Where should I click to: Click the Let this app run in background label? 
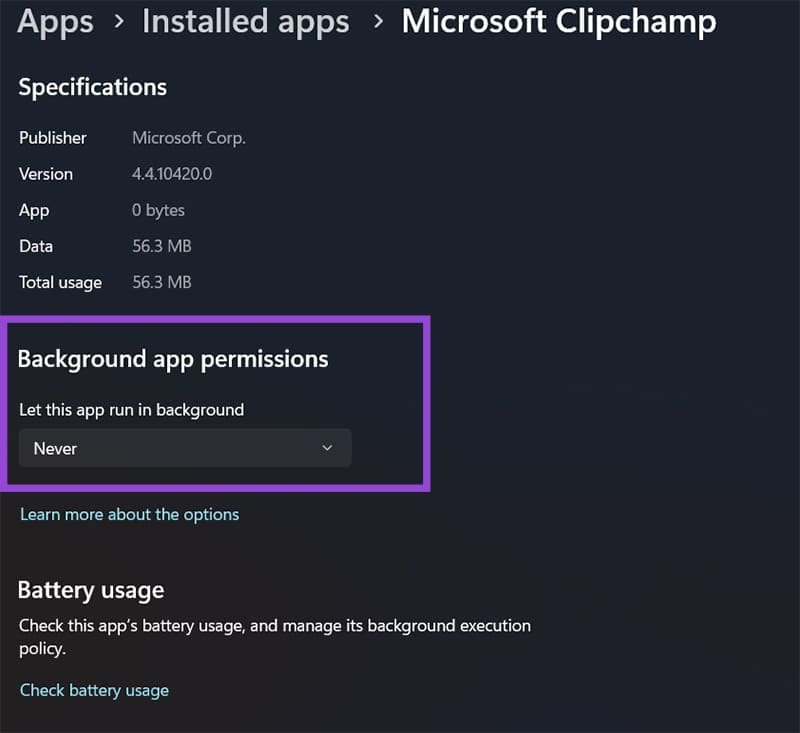click(131, 409)
